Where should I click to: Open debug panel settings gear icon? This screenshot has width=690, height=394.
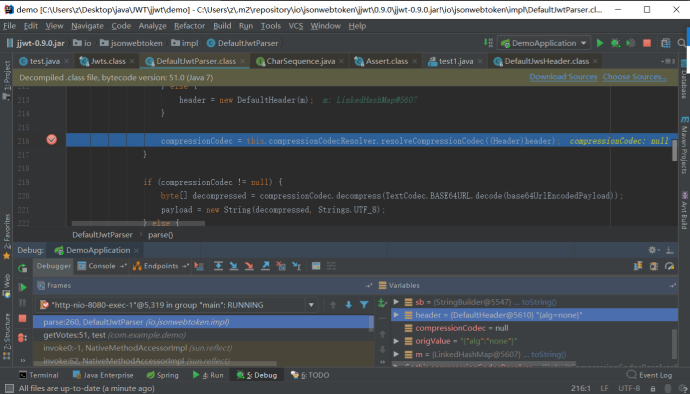(653, 250)
